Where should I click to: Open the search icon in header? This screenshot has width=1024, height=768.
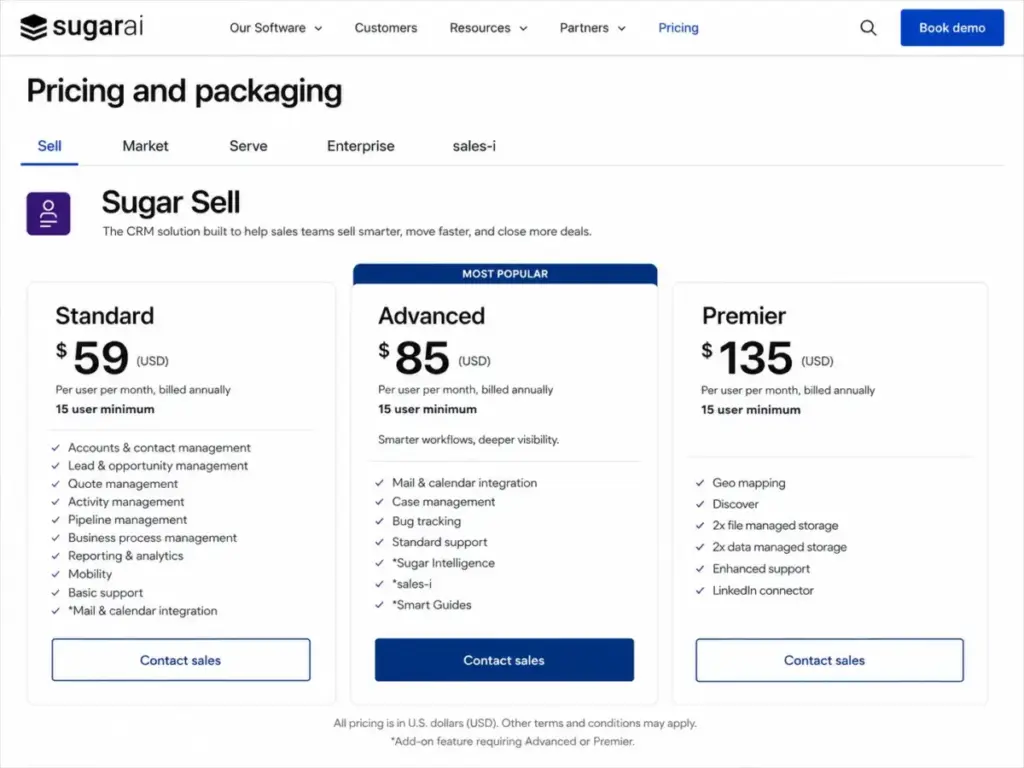coord(868,27)
